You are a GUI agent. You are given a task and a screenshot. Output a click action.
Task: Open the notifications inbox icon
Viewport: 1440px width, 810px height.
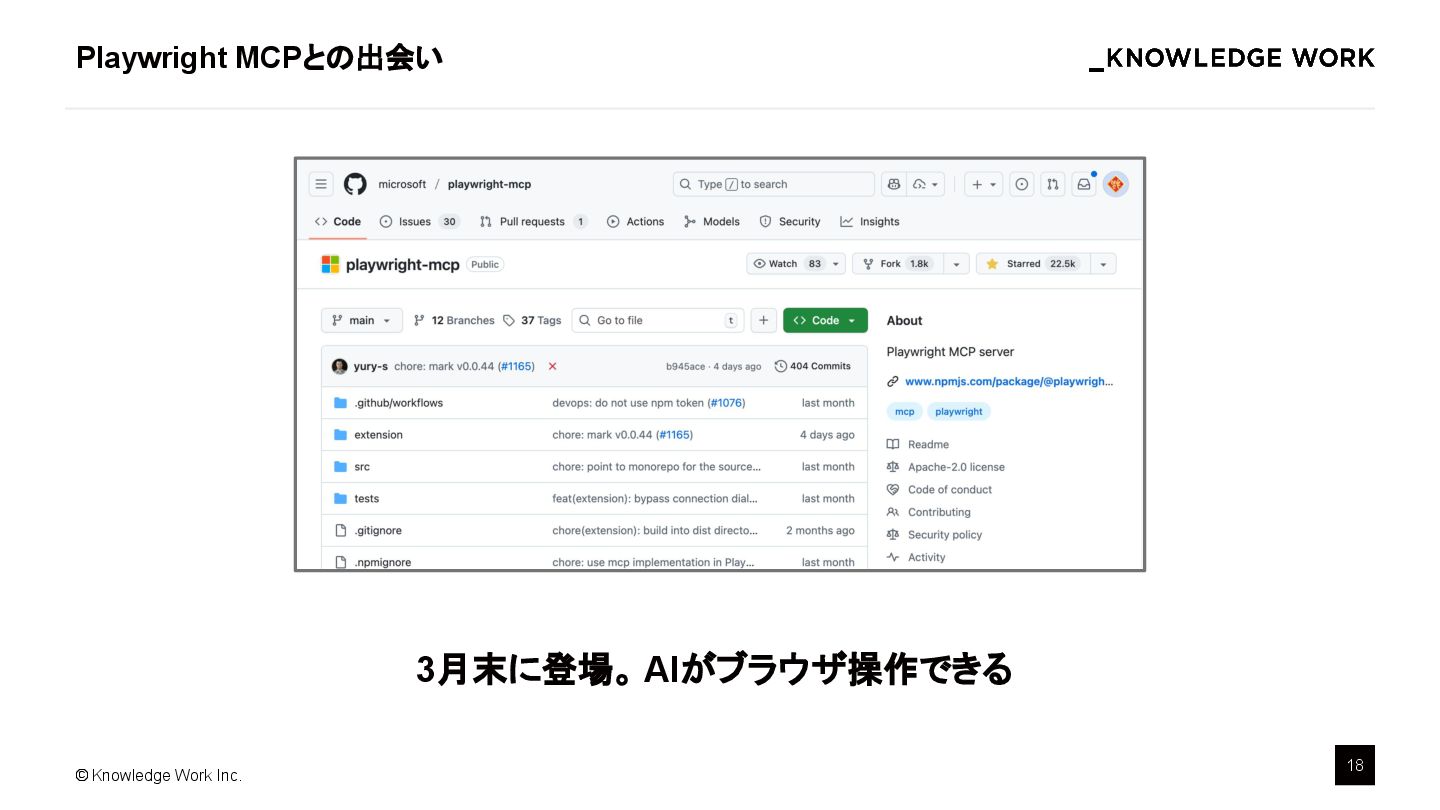pos(1084,184)
